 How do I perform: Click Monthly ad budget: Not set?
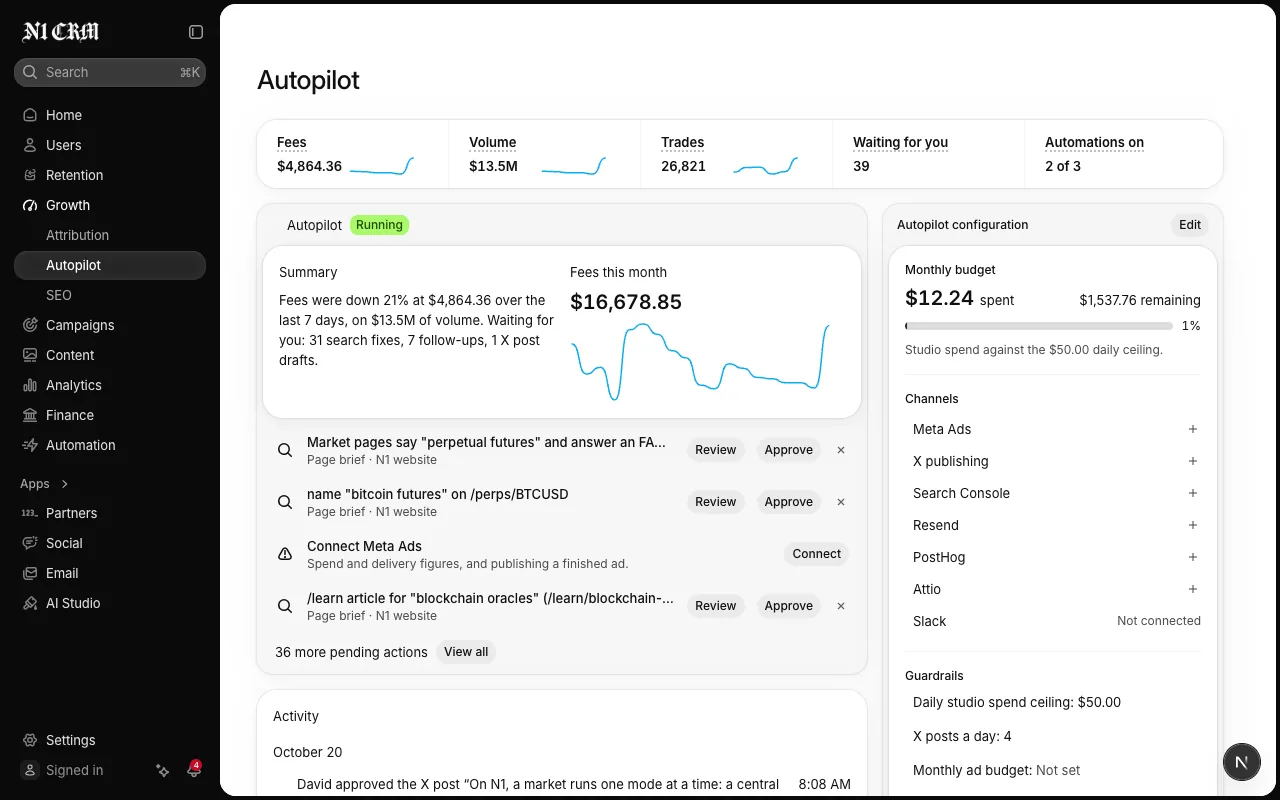point(997,770)
